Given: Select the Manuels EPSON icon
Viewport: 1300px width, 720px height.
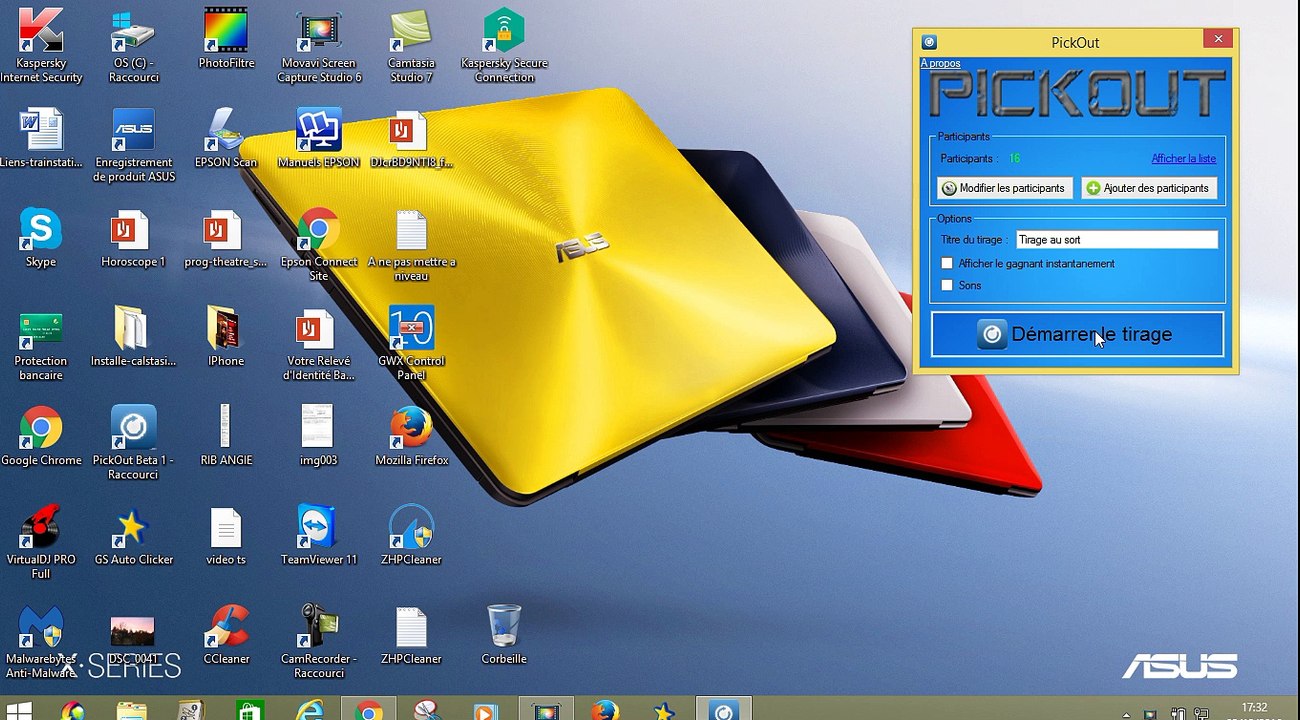Looking at the screenshot, I should pyautogui.click(x=319, y=138).
